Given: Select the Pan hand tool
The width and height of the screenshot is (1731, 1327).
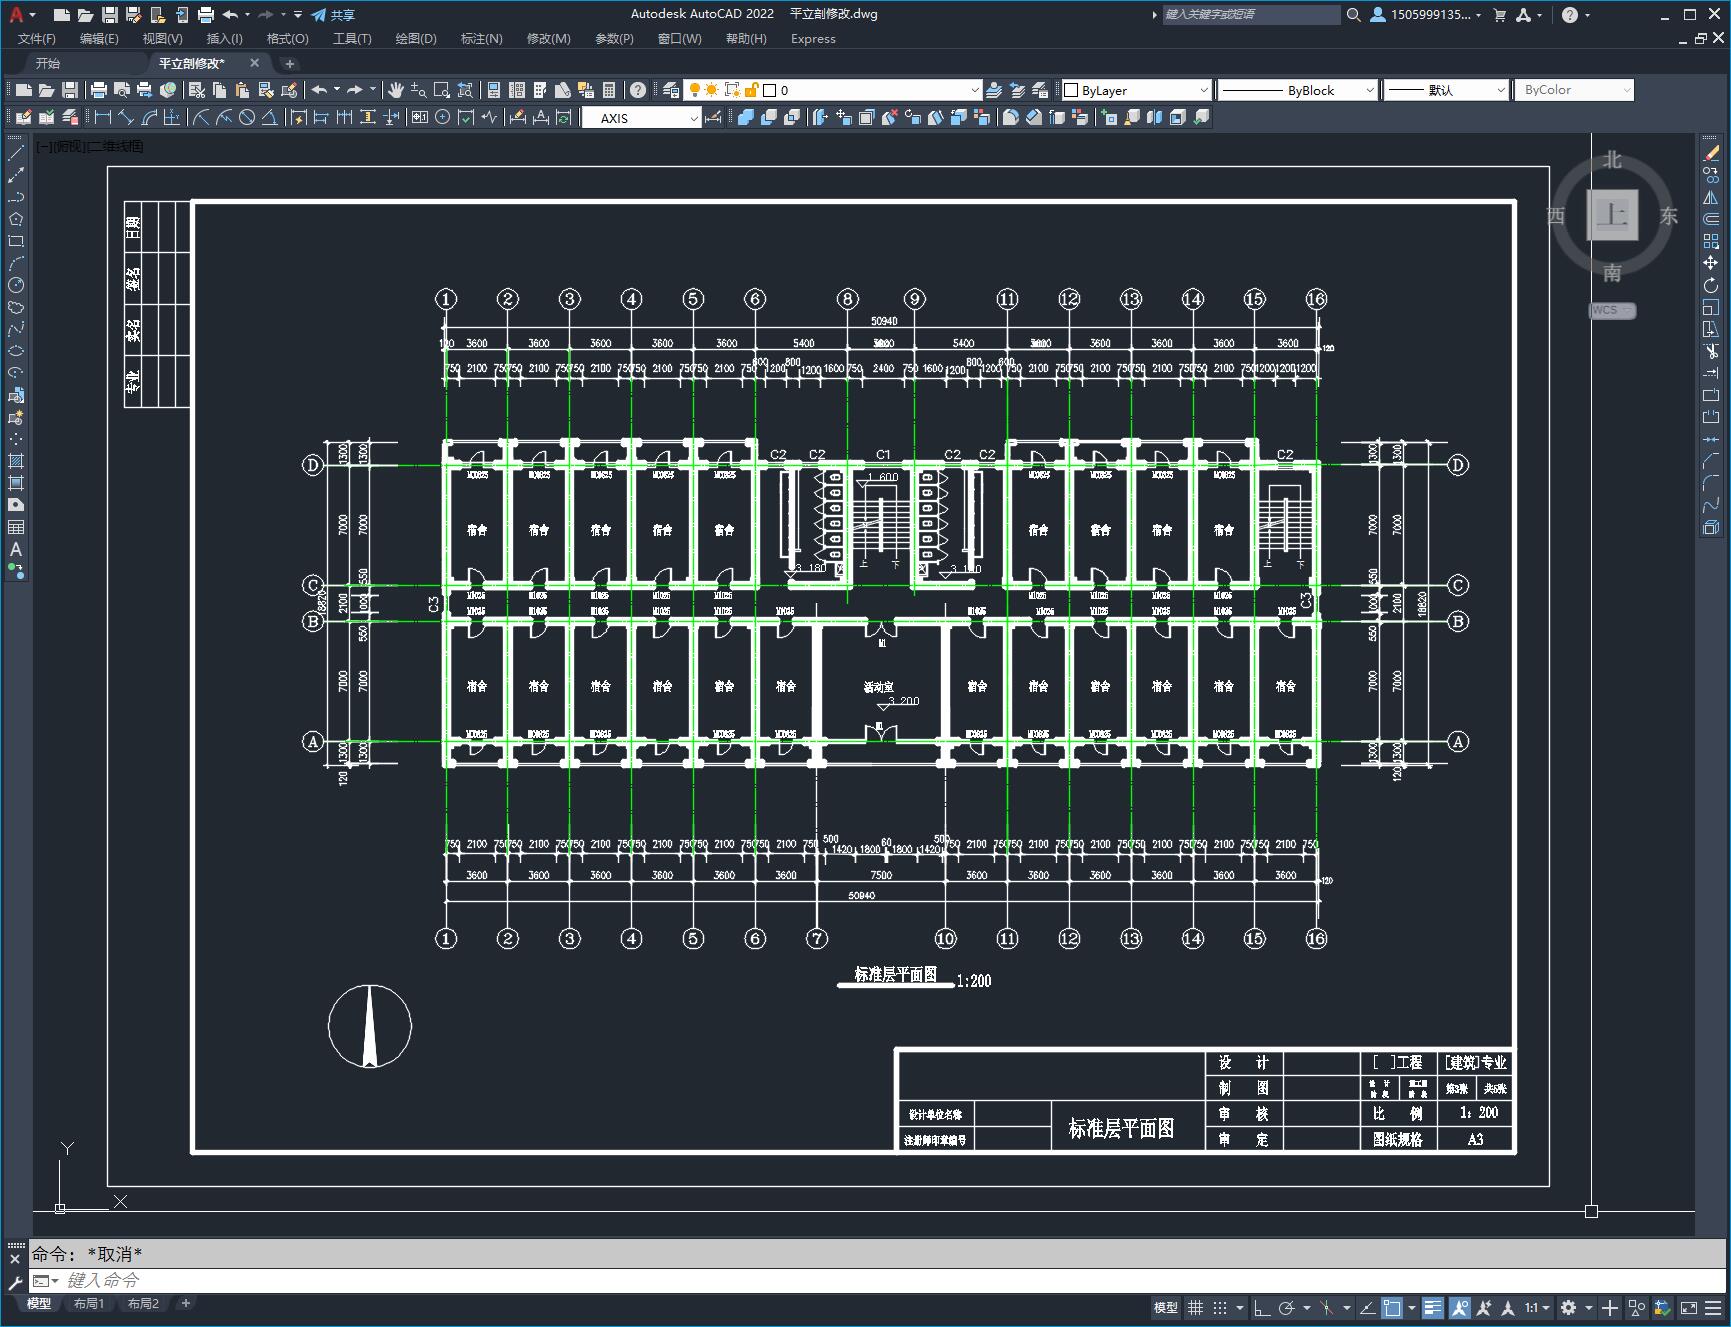Looking at the screenshot, I should click(396, 90).
